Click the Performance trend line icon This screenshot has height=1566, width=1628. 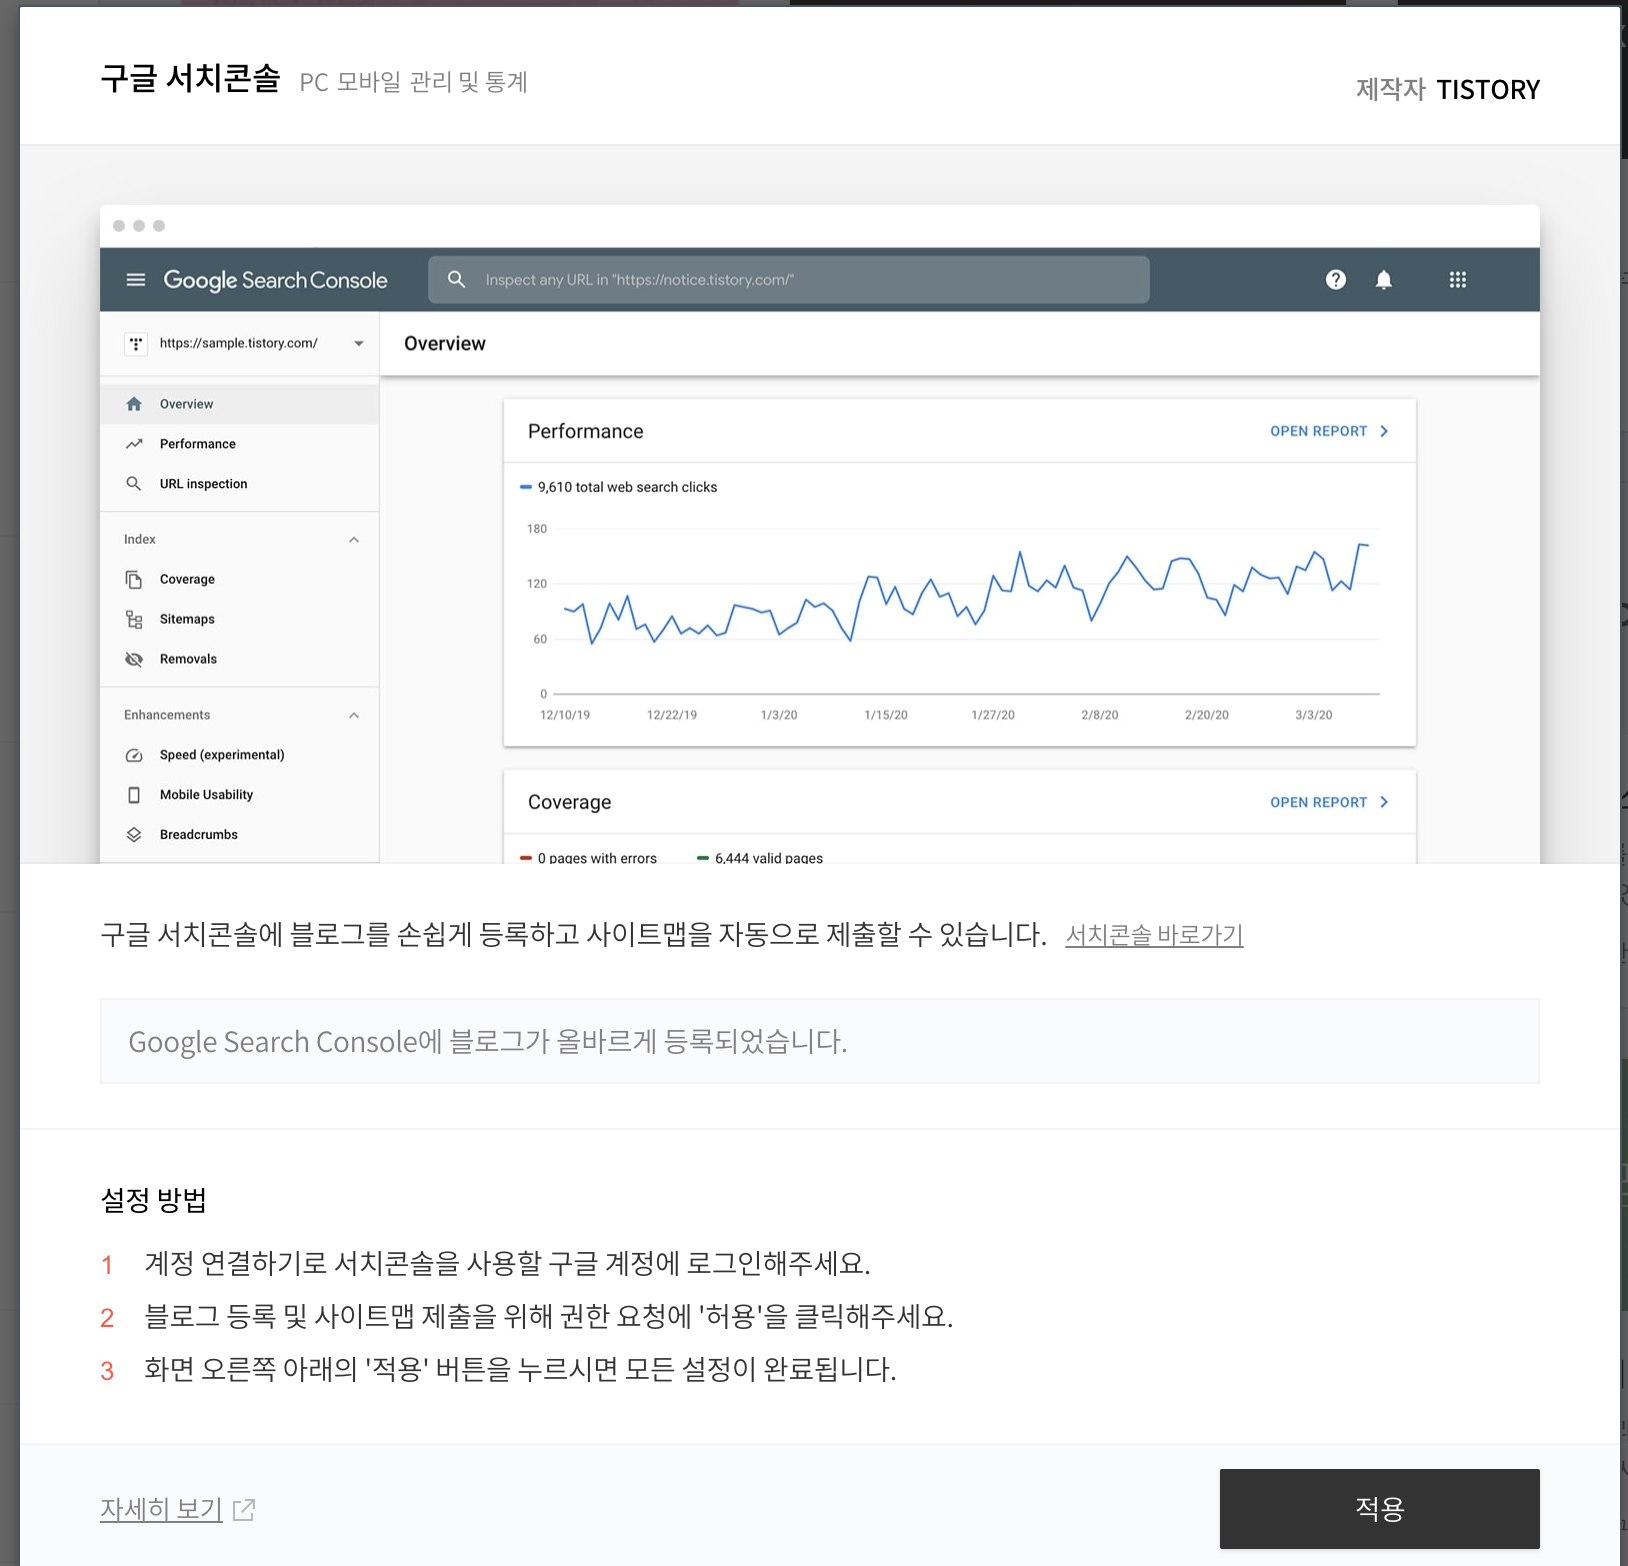134,444
